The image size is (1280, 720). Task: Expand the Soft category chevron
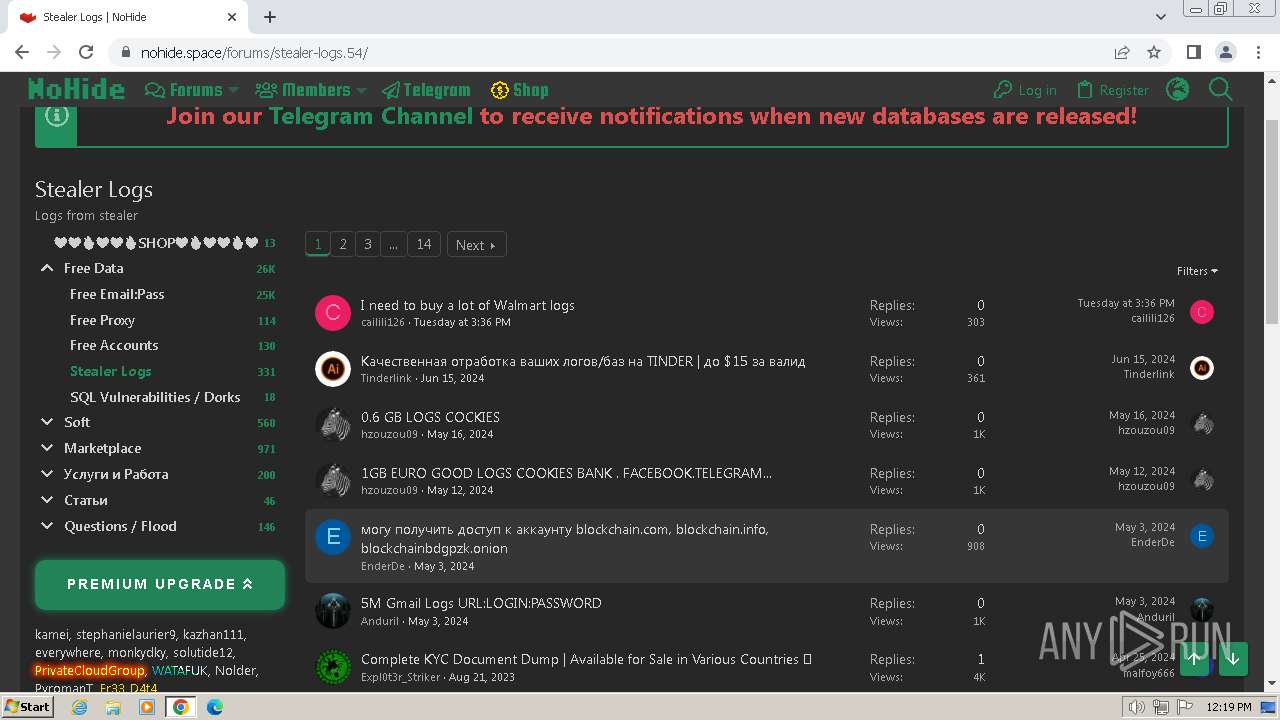[47, 422]
